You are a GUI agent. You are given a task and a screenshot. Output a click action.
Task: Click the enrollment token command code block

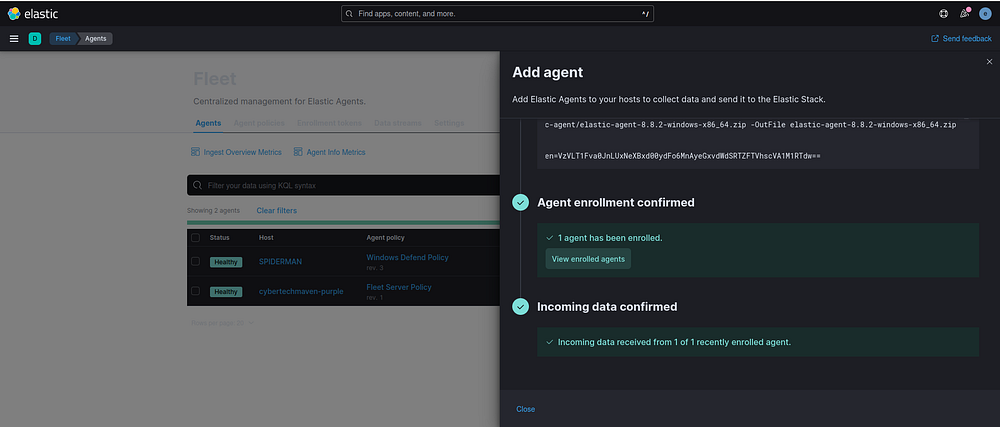click(758, 143)
